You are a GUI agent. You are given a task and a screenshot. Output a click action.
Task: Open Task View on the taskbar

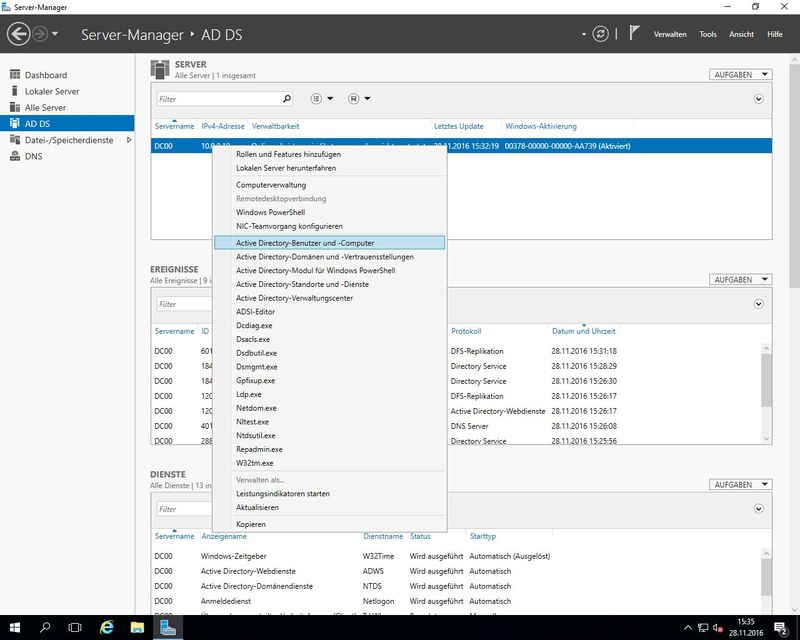click(75, 627)
